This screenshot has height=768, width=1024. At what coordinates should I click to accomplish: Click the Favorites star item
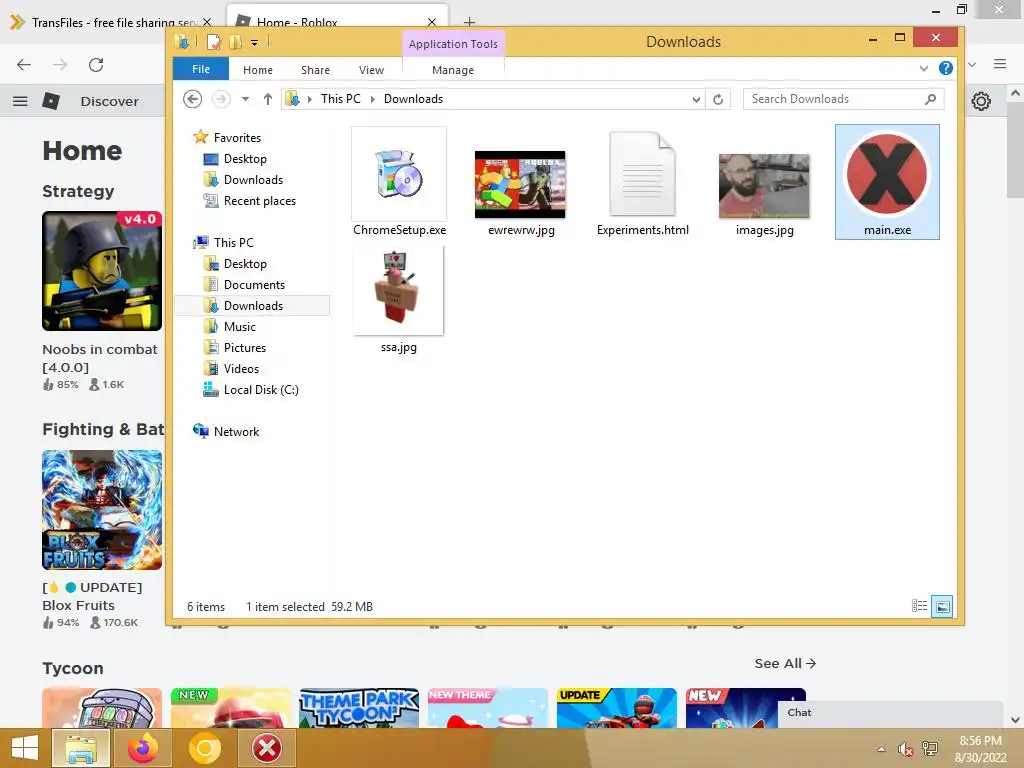pyautogui.click(x=227, y=137)
